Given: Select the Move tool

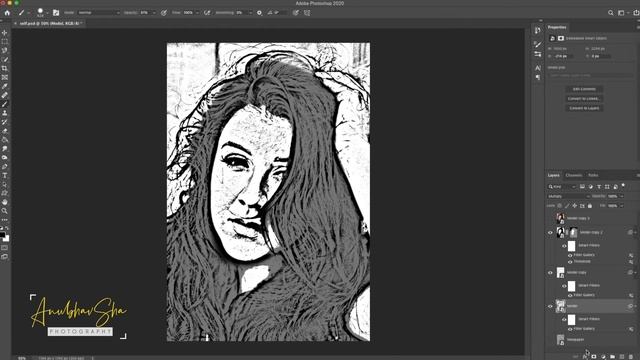Looking at the screenshot, I should [x=4, y=33].
